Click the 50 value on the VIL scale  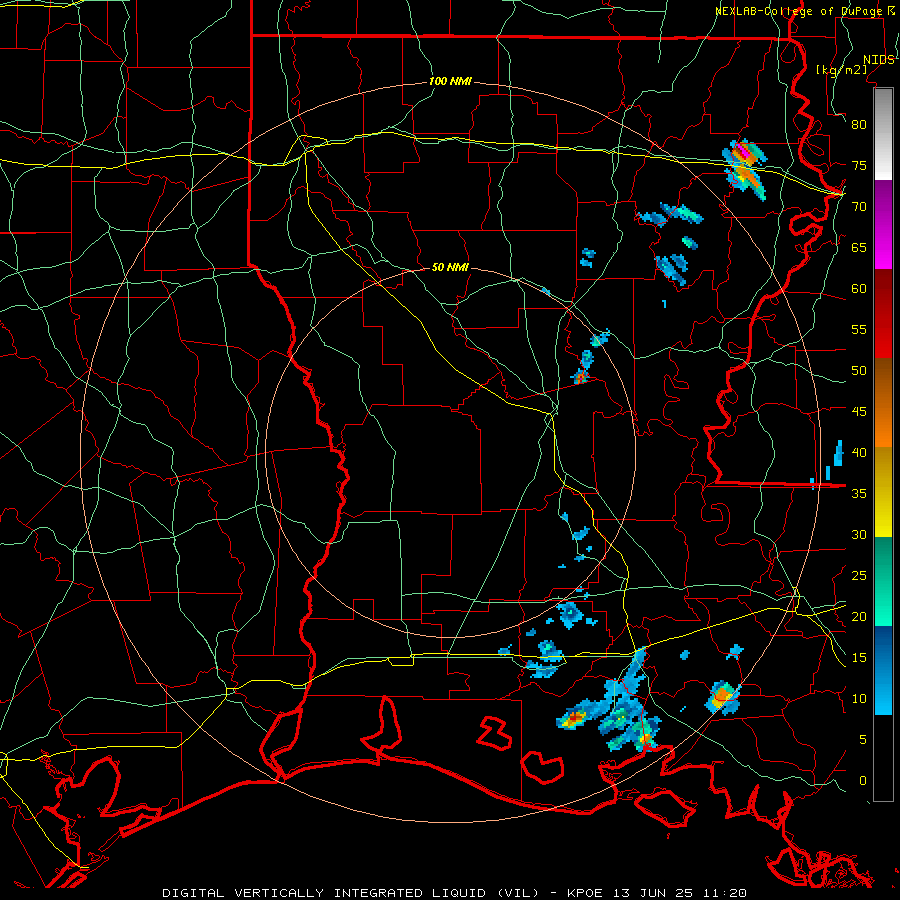pyautogui.click(x=859, y=371)
